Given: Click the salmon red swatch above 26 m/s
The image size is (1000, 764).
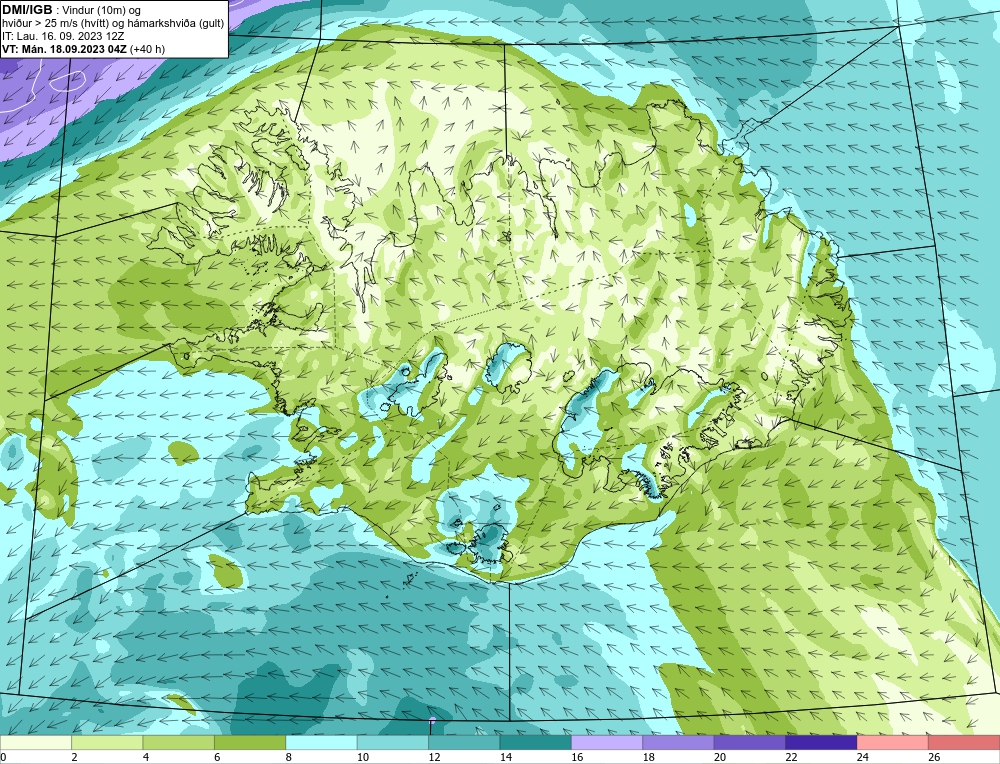Looking at the screenshot, I should point(964,742).
